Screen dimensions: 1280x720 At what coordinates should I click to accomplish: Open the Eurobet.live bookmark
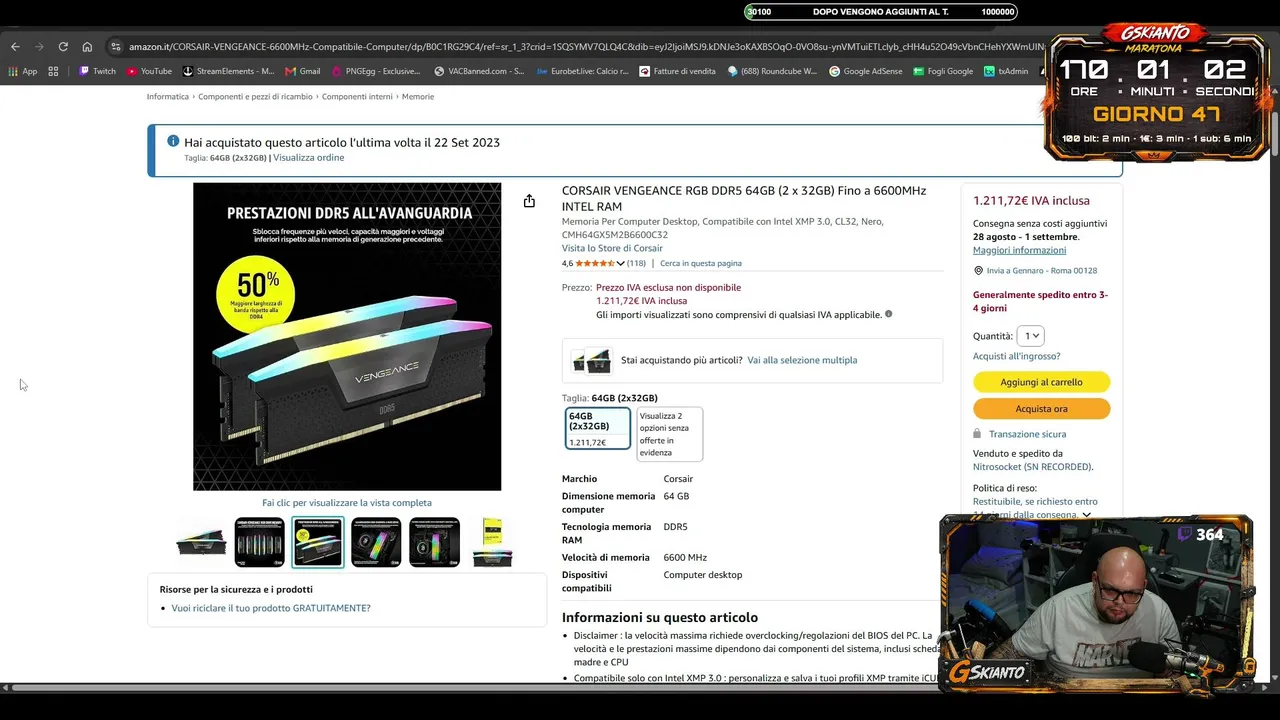pos(582,71)
